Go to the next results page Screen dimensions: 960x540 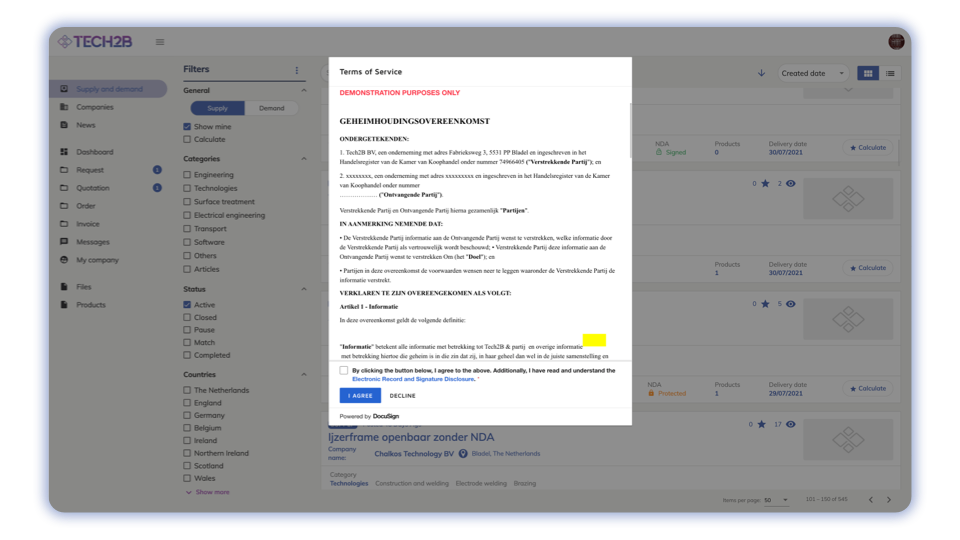coord(888,500)
